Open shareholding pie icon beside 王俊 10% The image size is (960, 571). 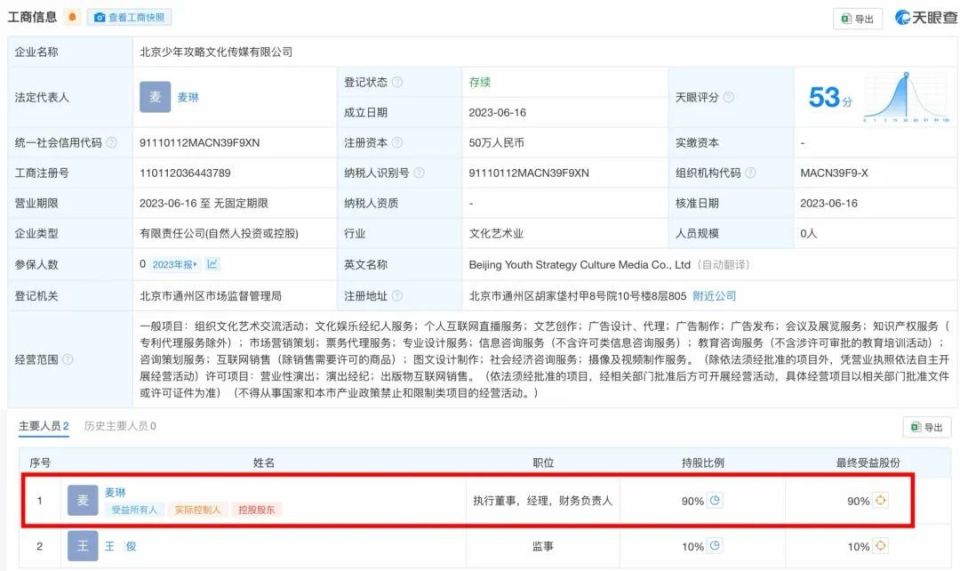(x=715, y=545)
